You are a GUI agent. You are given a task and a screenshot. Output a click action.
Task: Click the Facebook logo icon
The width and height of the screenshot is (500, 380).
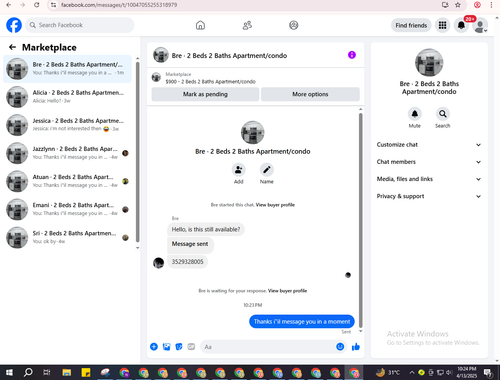click(x=14, y=25)
